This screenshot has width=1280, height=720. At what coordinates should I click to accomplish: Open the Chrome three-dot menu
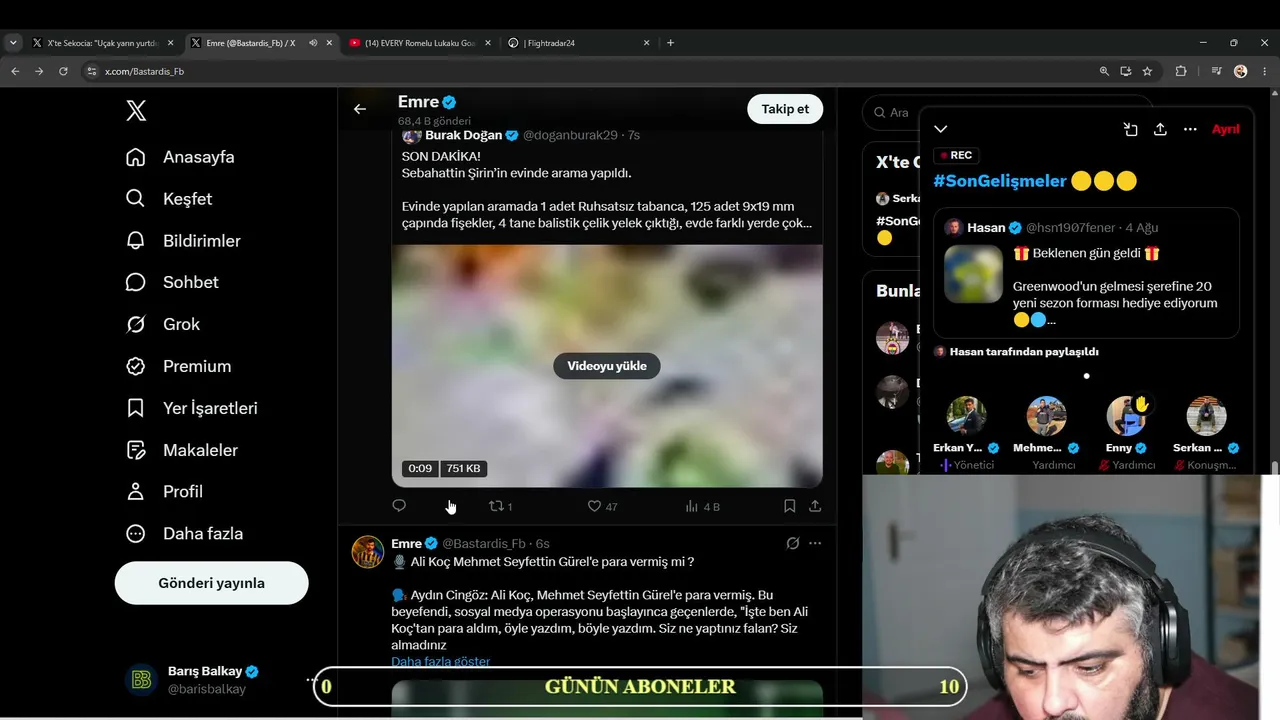coord(1265,71)
